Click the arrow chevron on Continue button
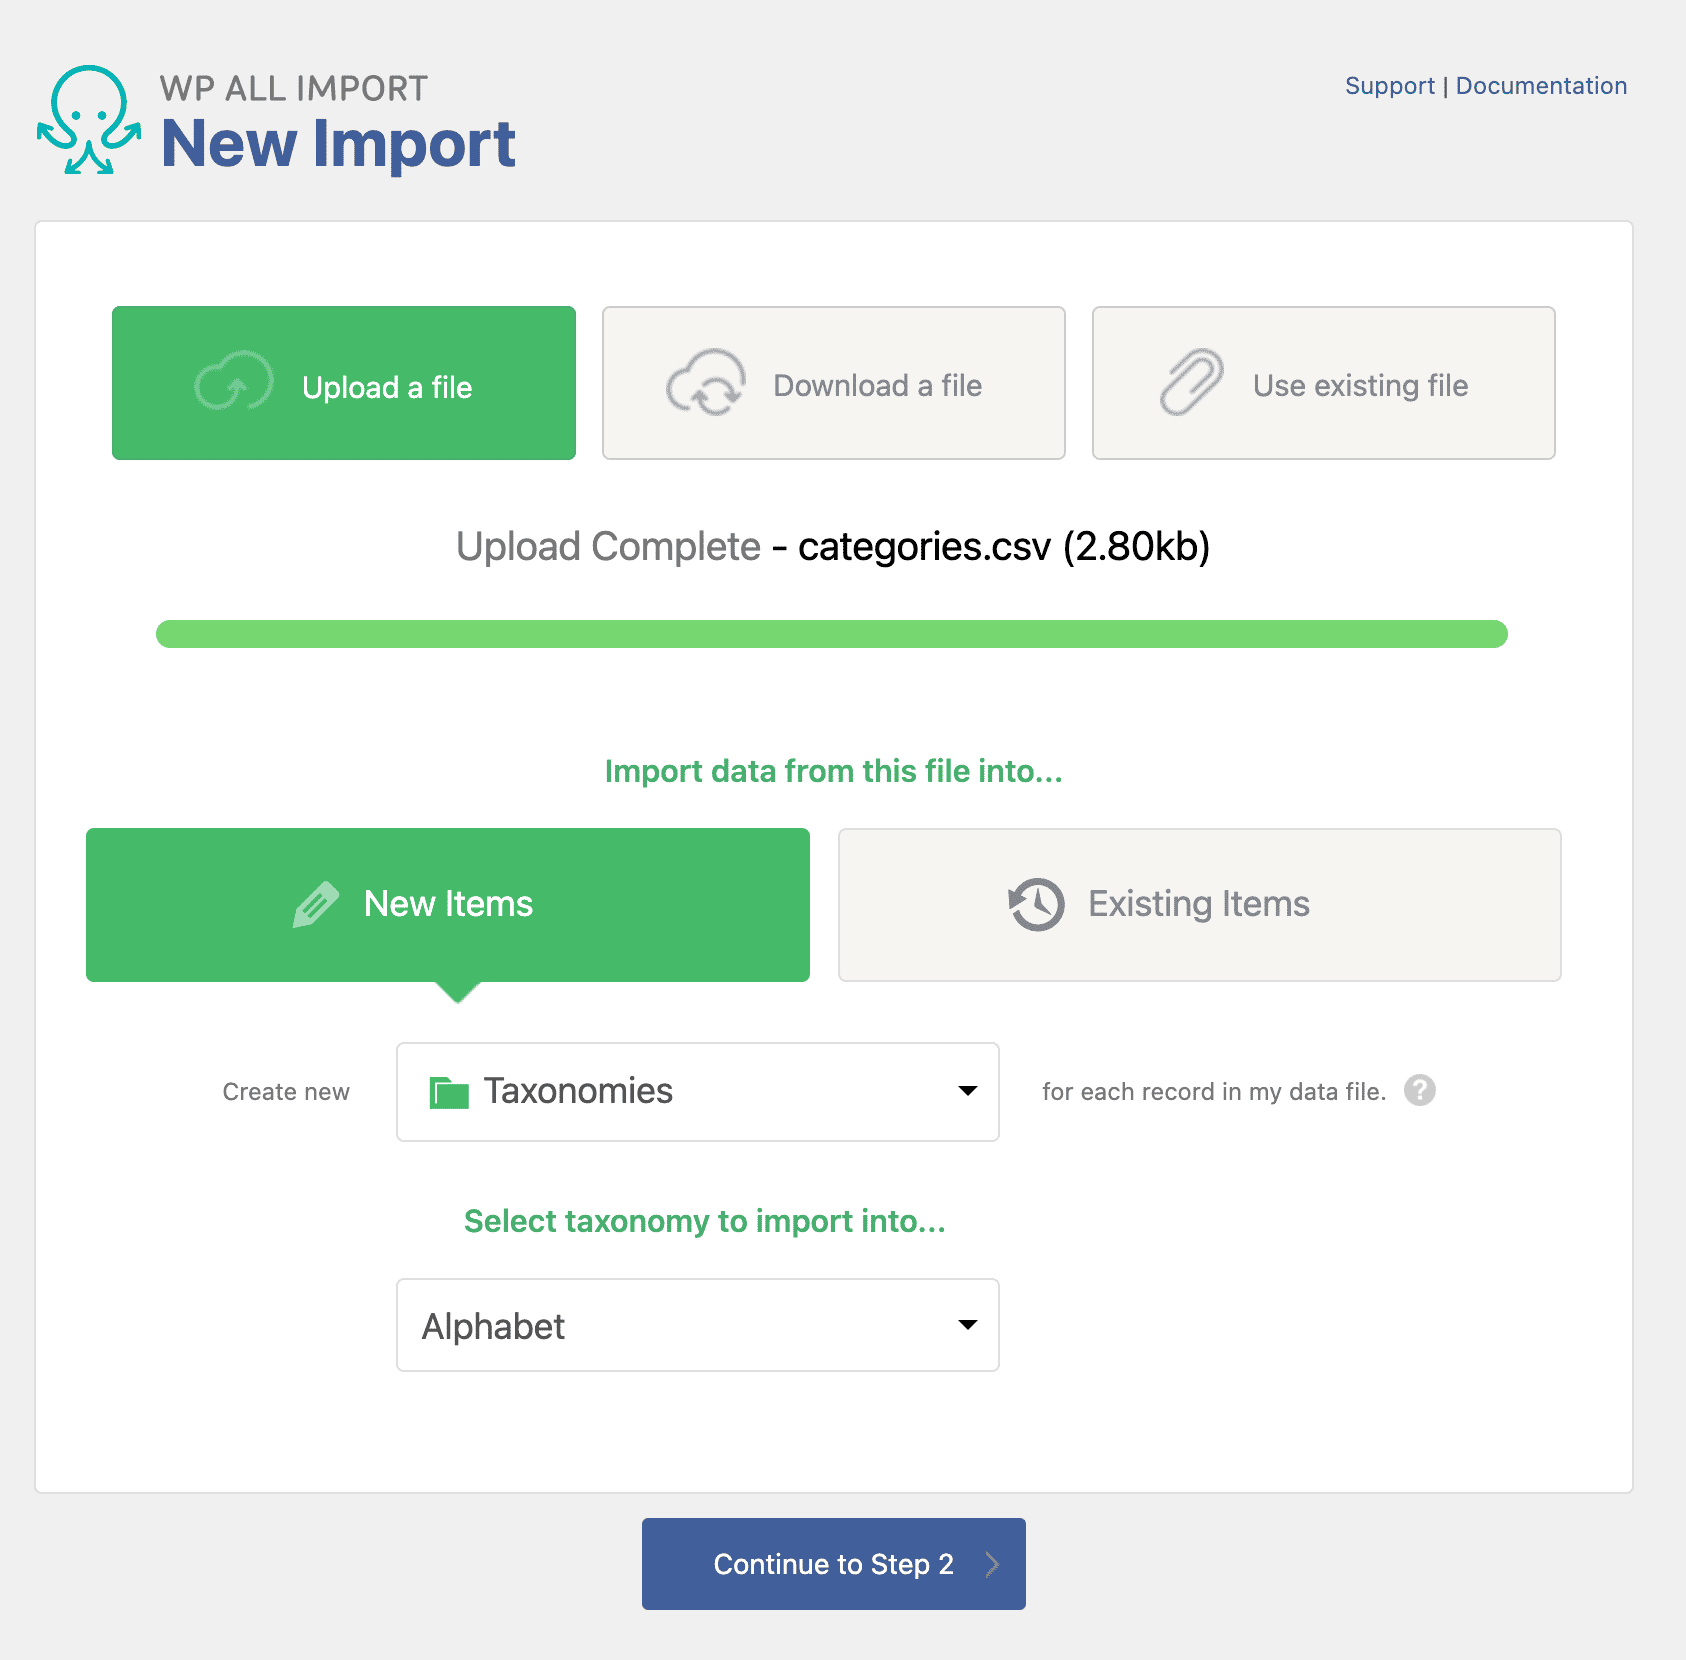 point(991,1564)
